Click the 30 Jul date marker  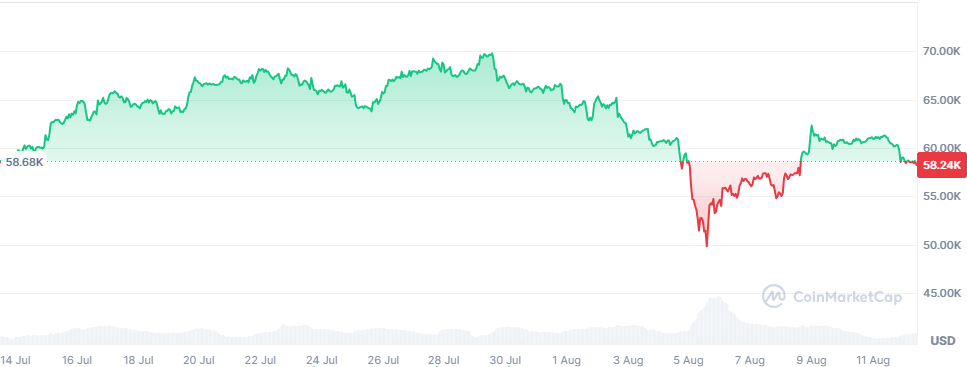coord(505,360)
